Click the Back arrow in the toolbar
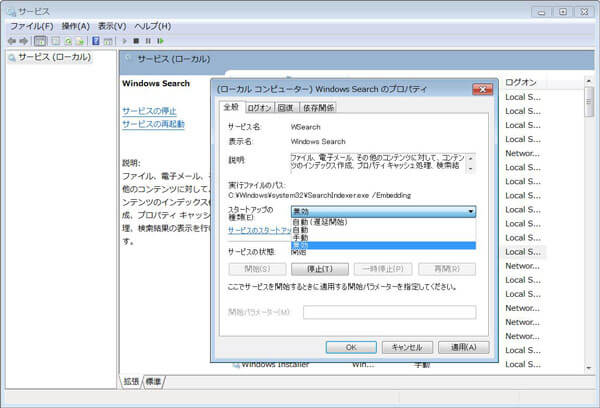Image resolution: width=600 pixels, height=408 pixels. tap(12, 41)
